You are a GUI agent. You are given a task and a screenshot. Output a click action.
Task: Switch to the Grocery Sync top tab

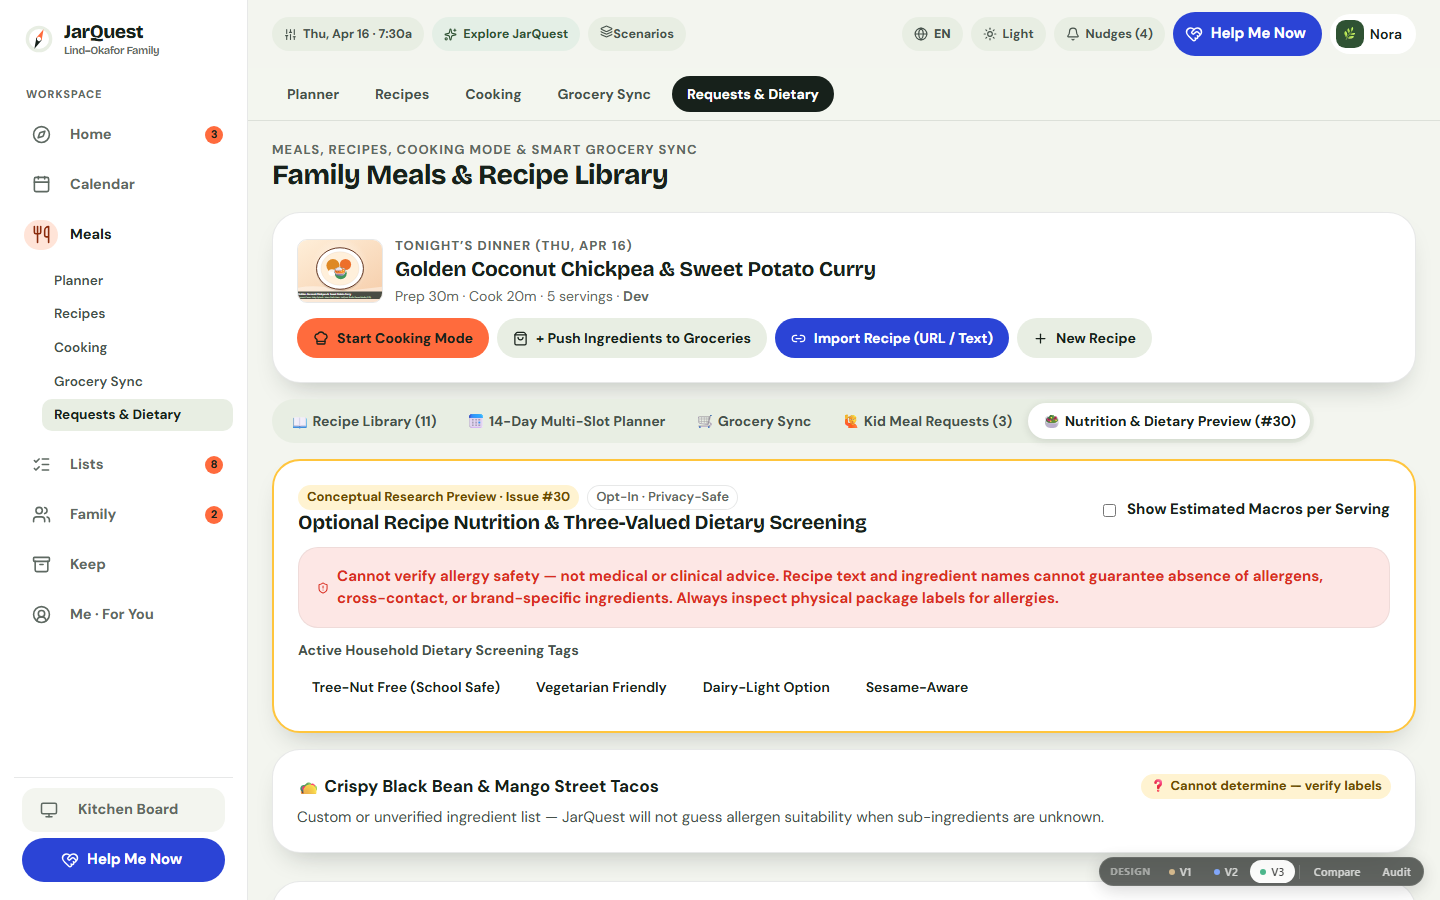pyautogui.click(x=604, y=94)
